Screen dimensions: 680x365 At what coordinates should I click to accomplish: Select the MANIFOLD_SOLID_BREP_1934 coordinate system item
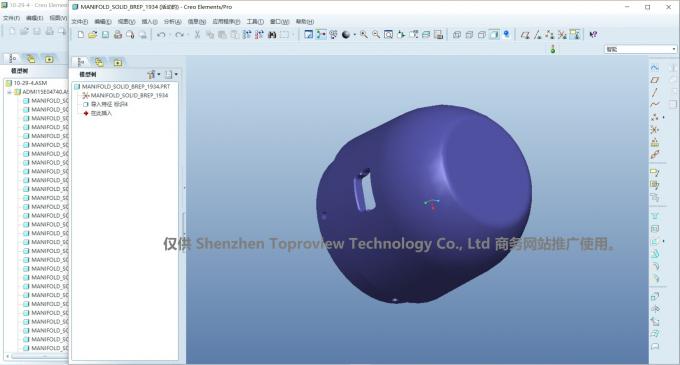click(125, 95)
